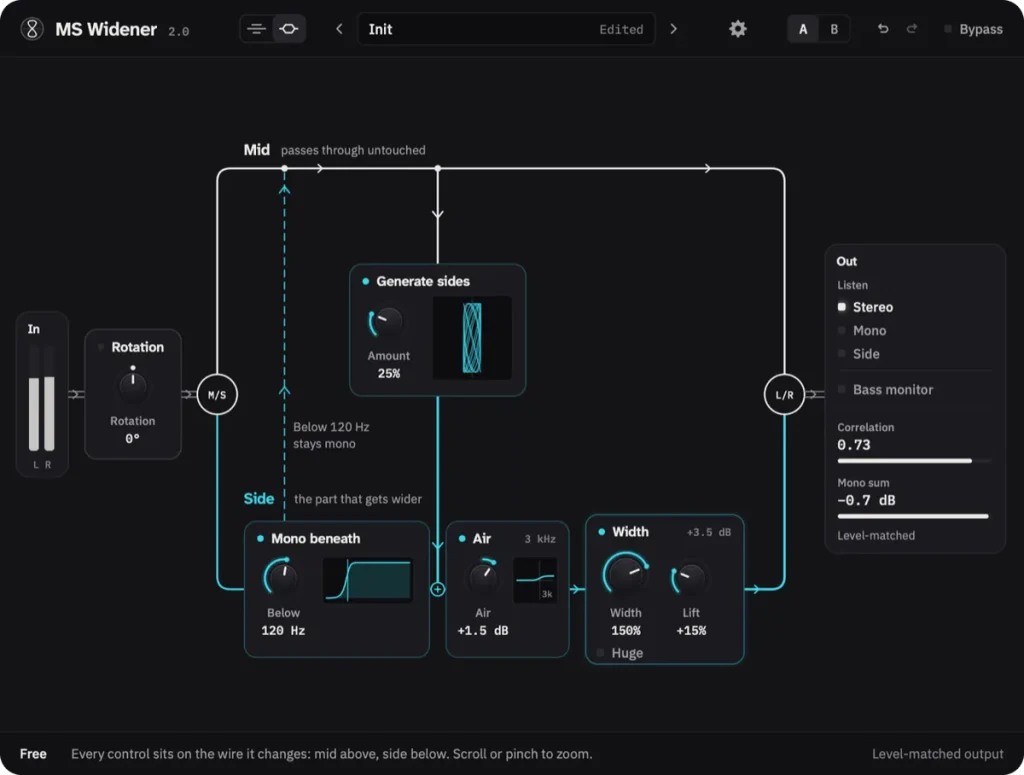This screenshot has height=775, width=1024.
Task: Select the A comparison slot
Action: coord(803,29)
